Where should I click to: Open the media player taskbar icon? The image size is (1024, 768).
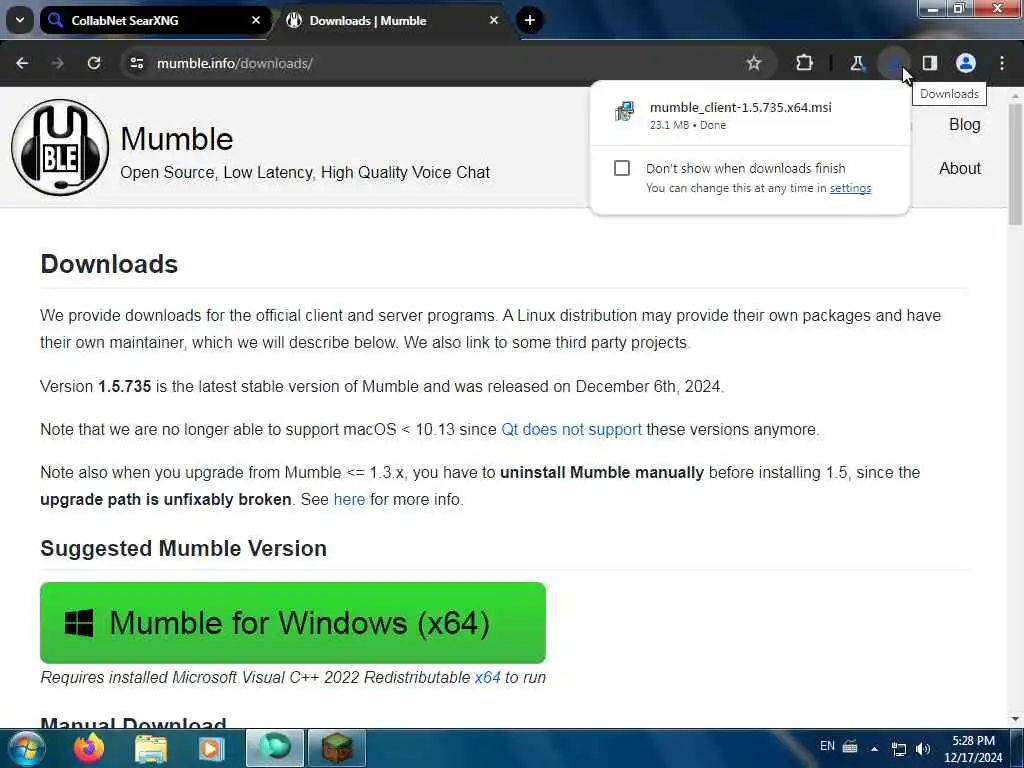pyautogui.click(x=212, y=748)
